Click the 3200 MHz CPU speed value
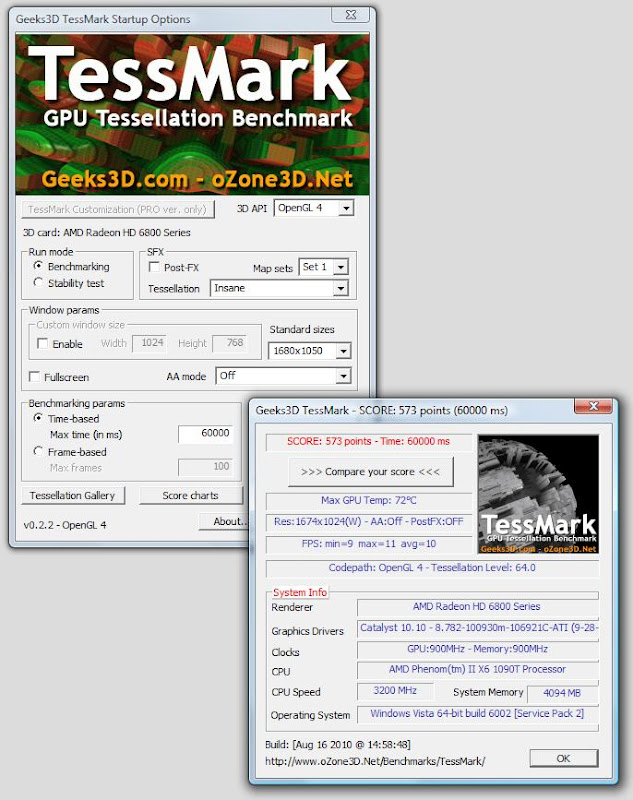Screen dimensions: 633x800 pos(395,691)
